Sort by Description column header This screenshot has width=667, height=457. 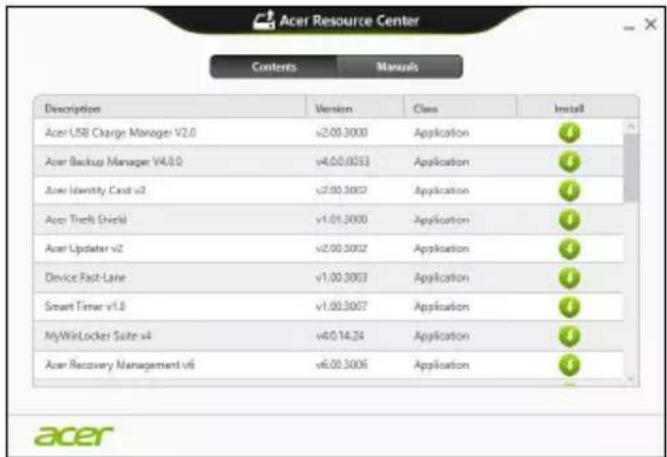click(170, 108)
